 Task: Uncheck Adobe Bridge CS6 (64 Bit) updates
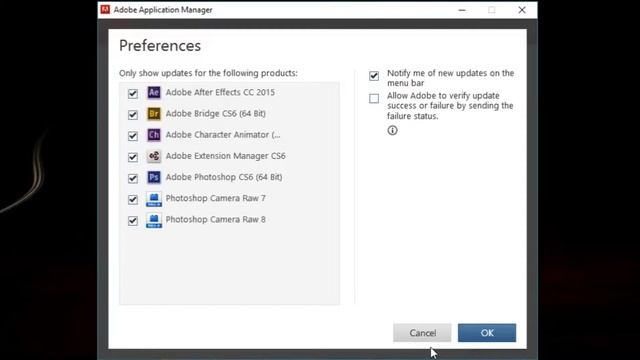click(x=133, y=115)
